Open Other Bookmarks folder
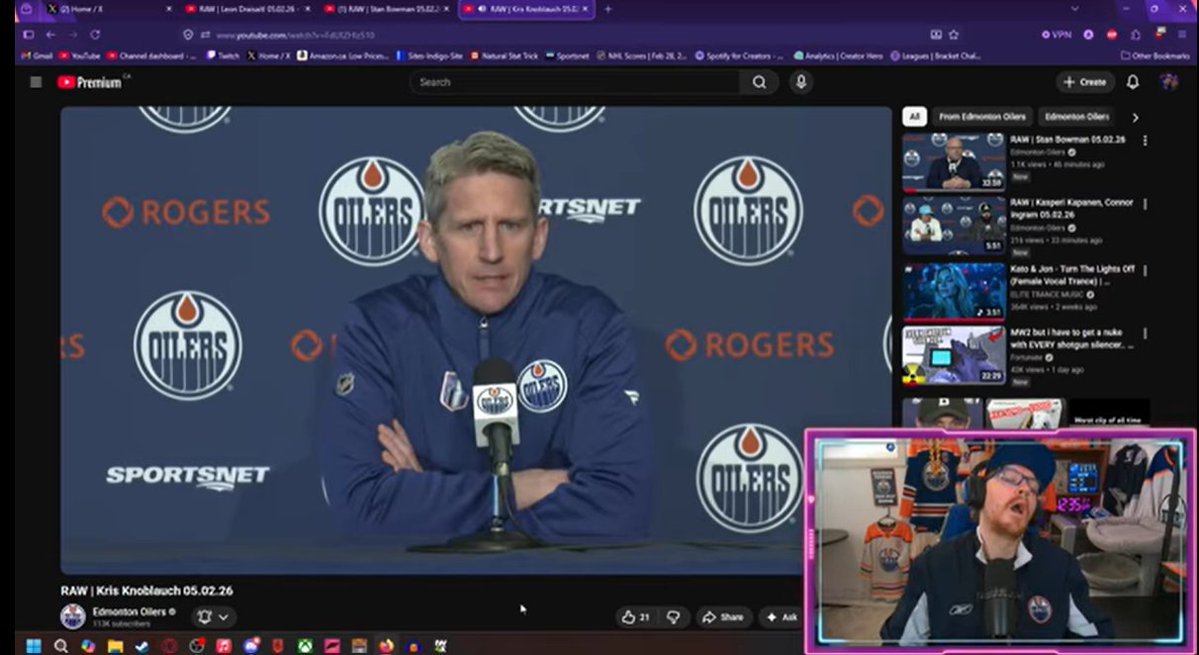This screenshot has height=655, width=1199. click(1155, 56)
